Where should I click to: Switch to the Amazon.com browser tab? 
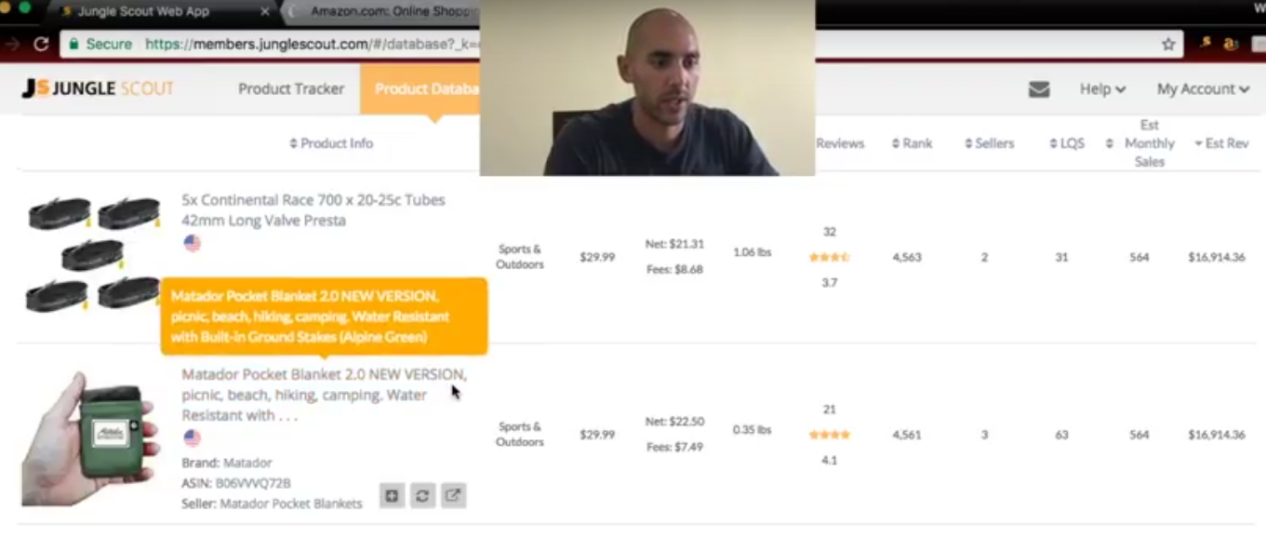click(380, 12)
